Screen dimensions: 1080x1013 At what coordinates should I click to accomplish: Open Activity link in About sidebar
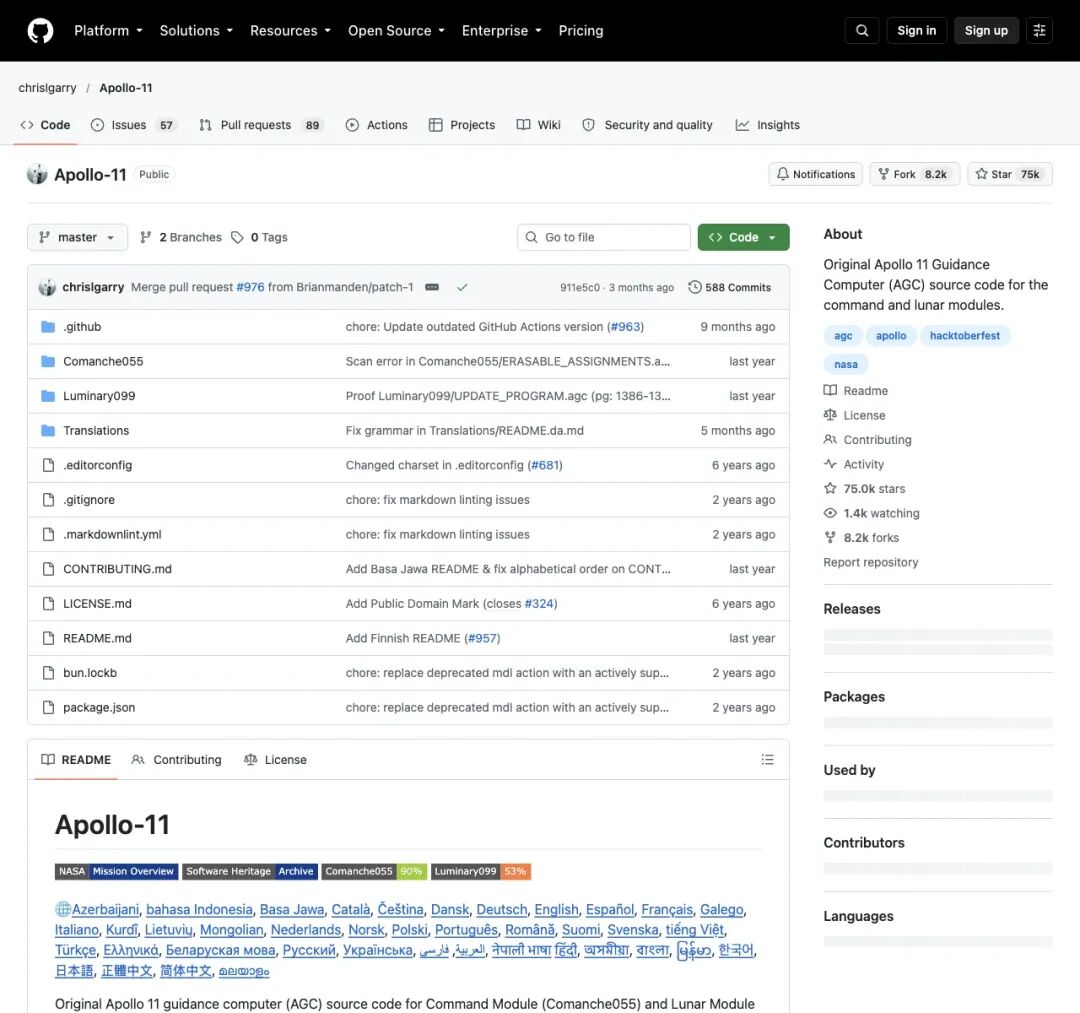[853, 464]
